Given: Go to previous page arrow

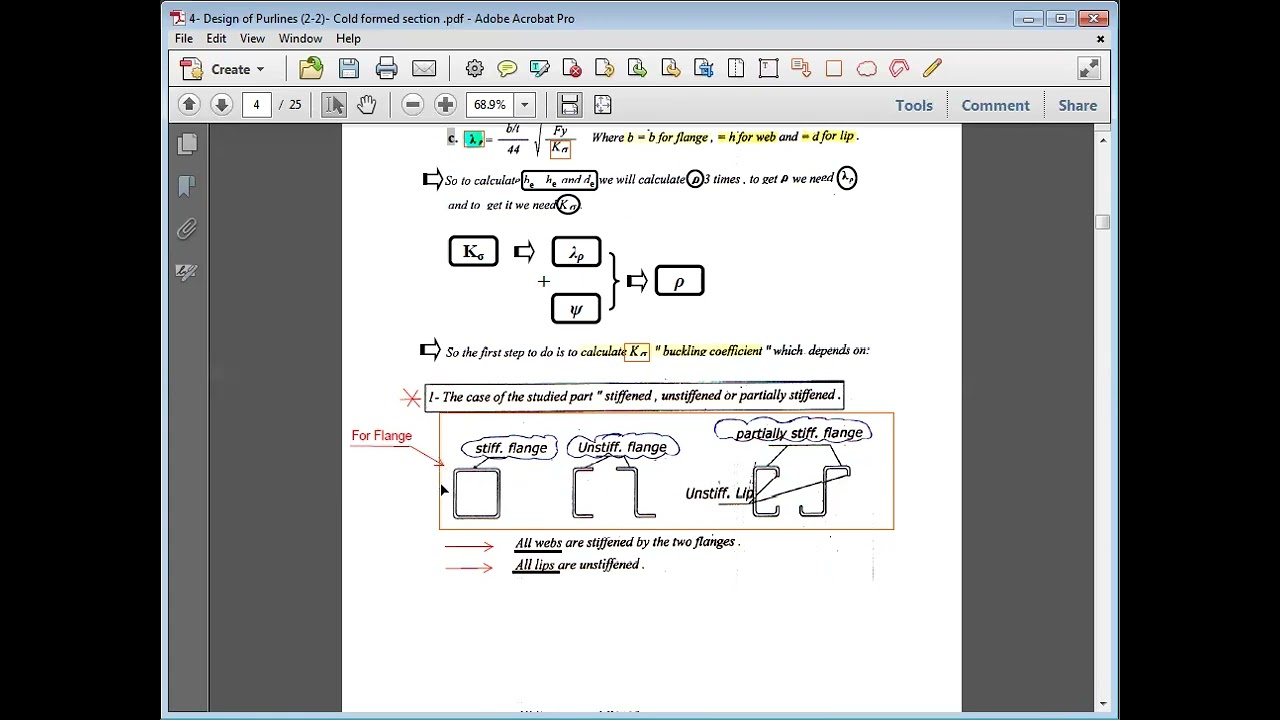Looking at the screenshot, I should click(189, 105).
